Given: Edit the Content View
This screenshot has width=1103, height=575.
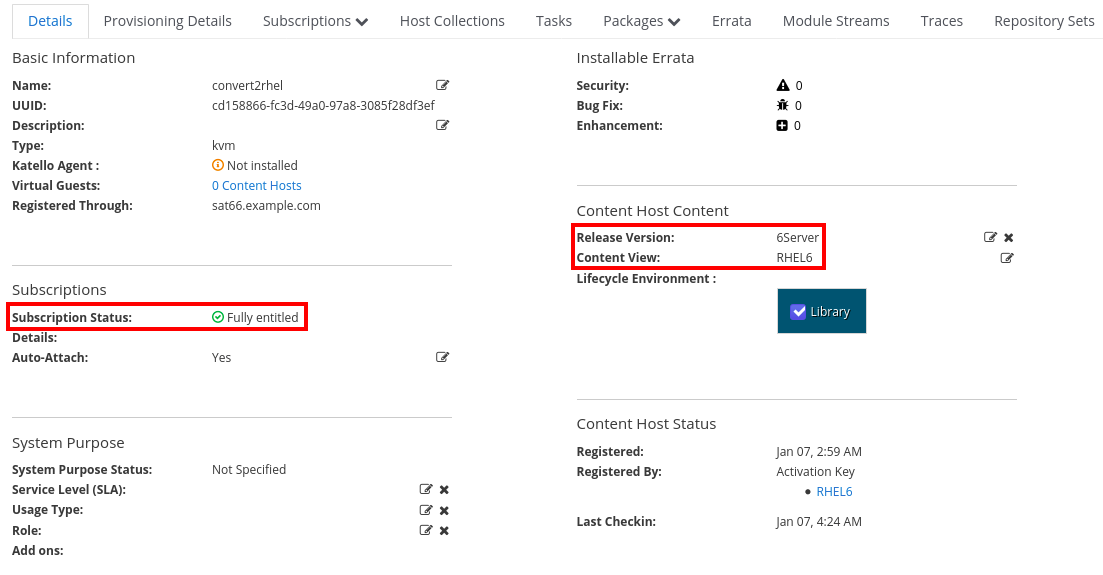Looking at the screenshot, I should coord(1007,258).
